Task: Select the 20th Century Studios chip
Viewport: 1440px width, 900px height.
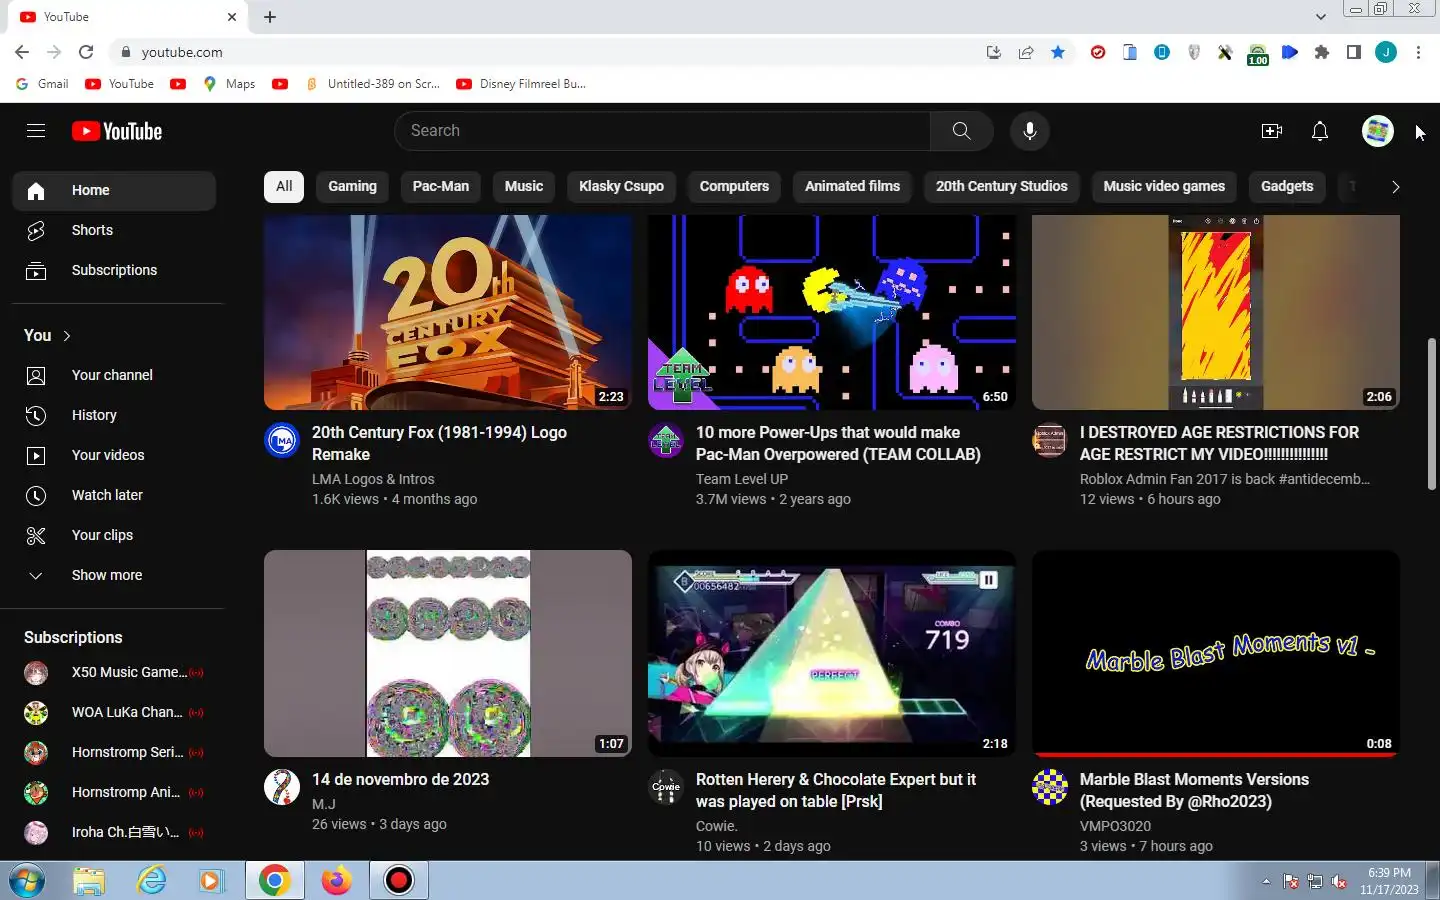Action: (x=1001, y=186)
